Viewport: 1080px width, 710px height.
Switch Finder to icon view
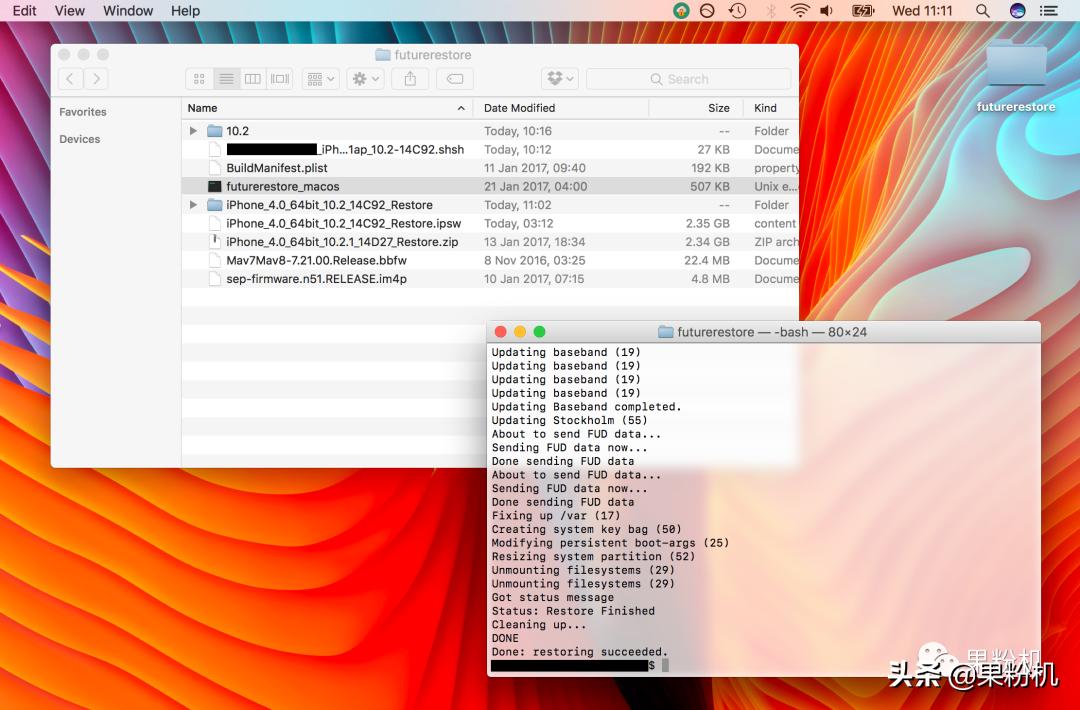[x=199, y=79]
